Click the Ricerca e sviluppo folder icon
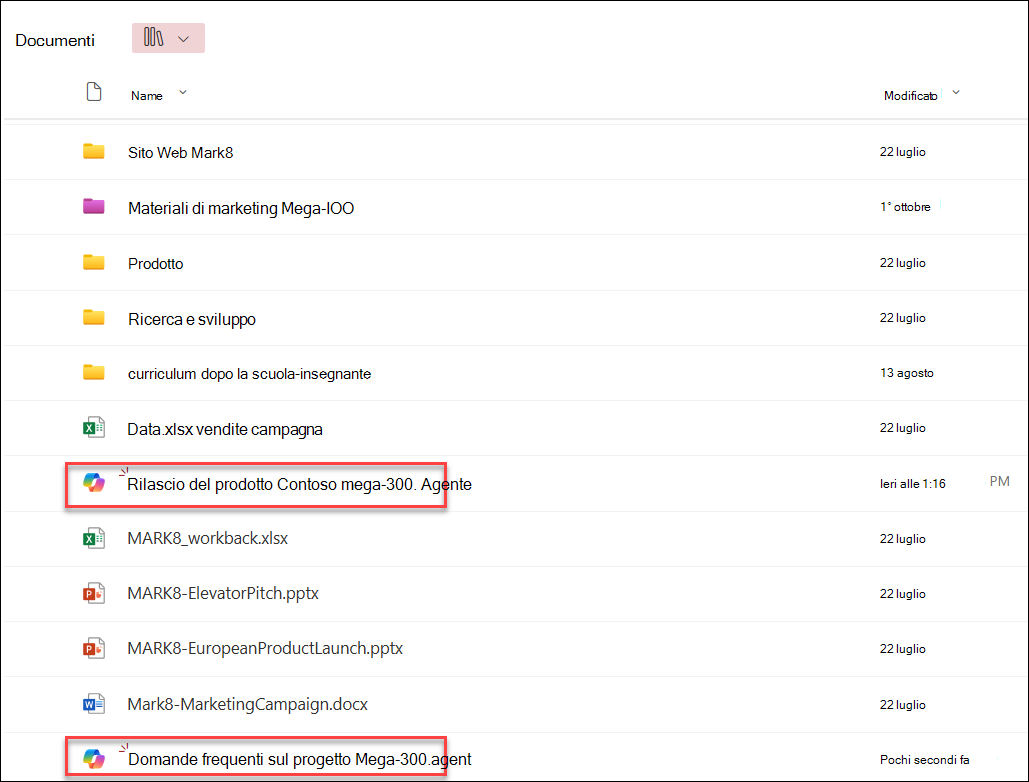 94,318
